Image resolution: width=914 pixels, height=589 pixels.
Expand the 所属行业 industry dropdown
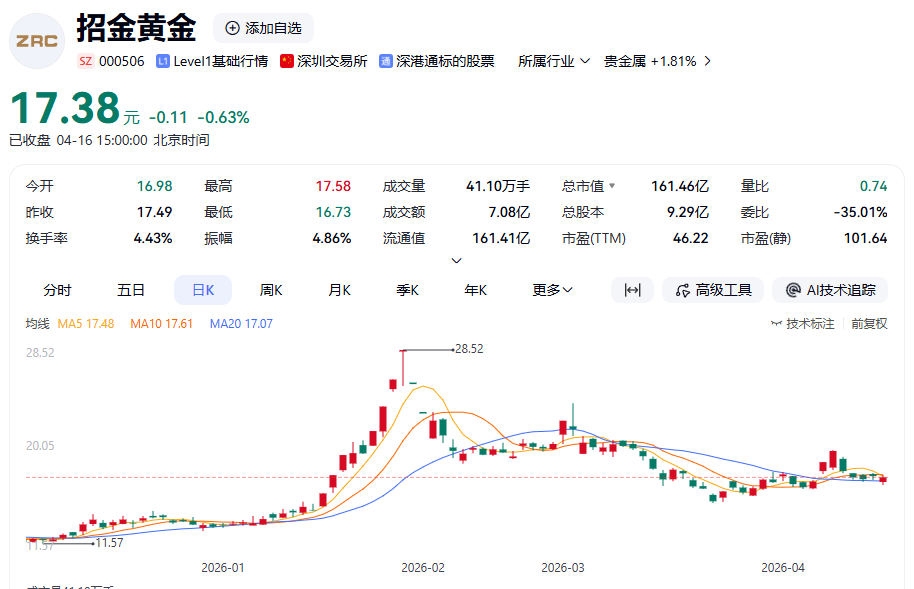(554, 61)
